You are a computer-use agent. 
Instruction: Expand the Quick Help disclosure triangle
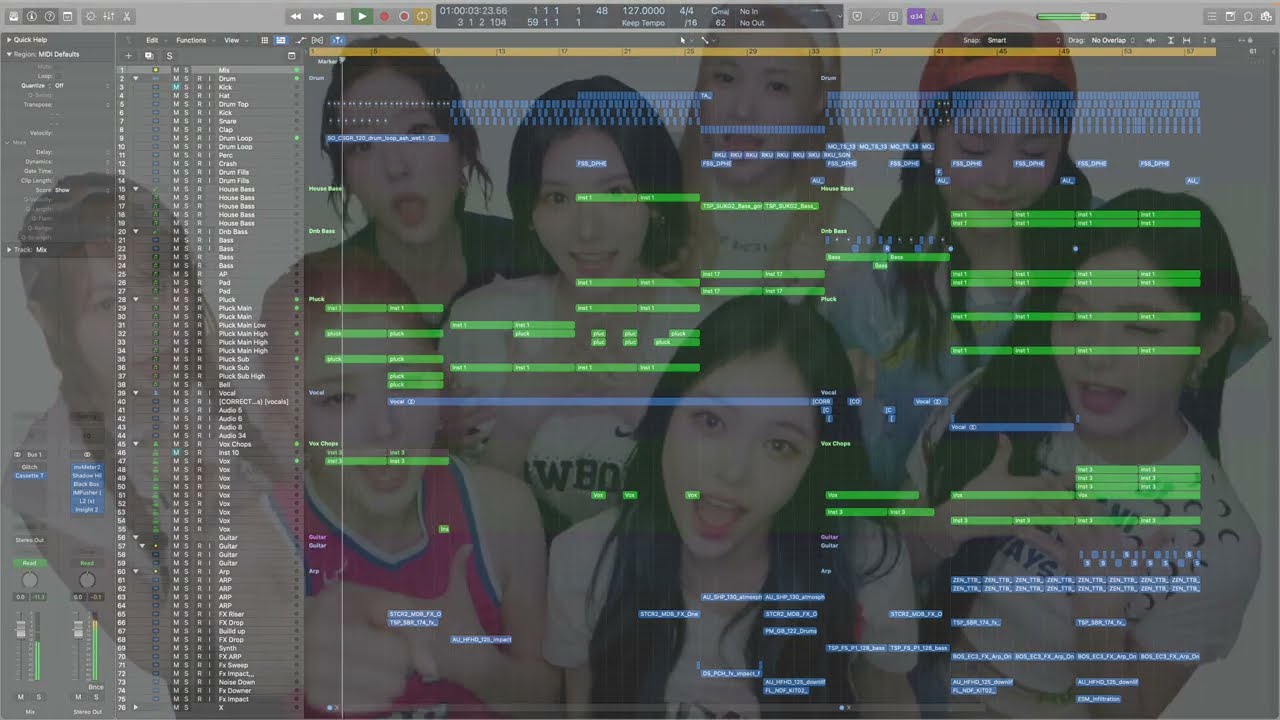click(8, 40)
